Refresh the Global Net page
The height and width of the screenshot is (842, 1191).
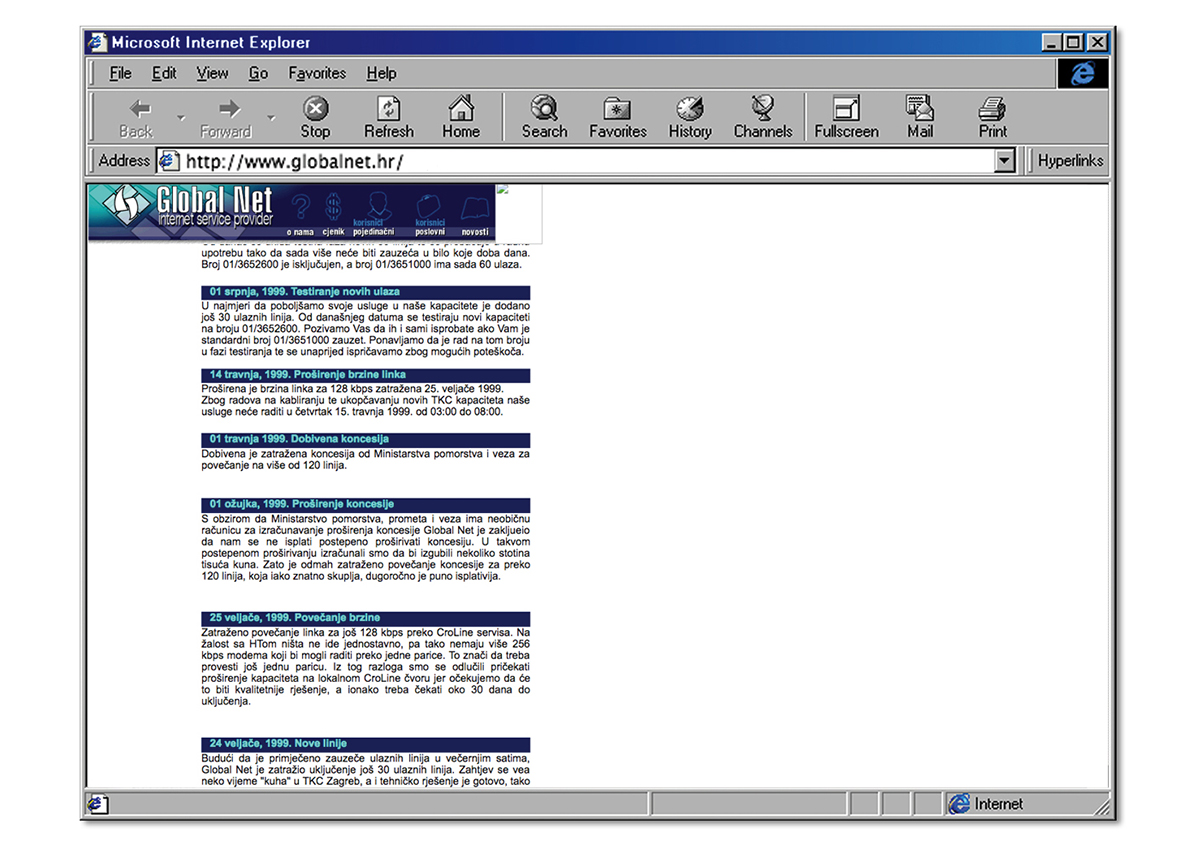(x=389, y=115)
